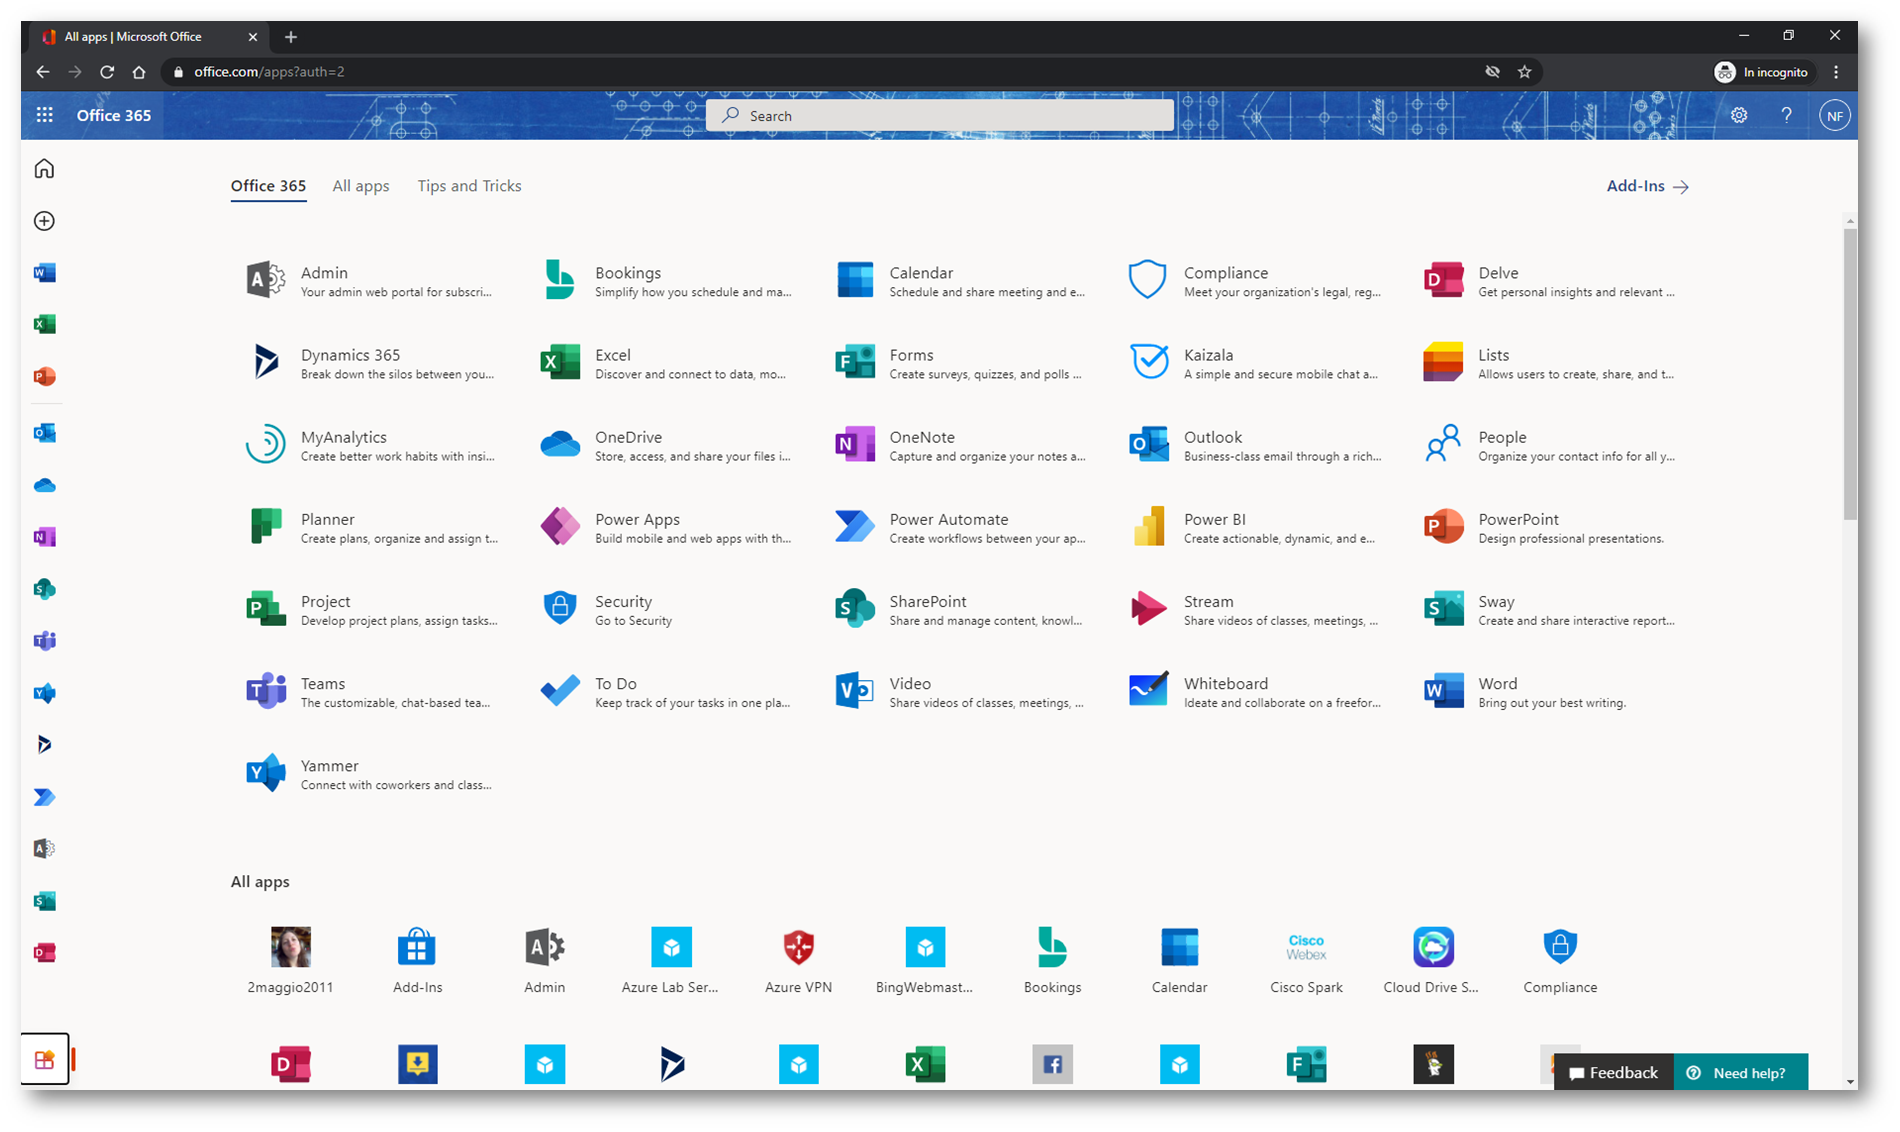The image size is (1900, 1132).
Task: Launch the Kaizala app tile
Action: click(x=1255, y=363)
